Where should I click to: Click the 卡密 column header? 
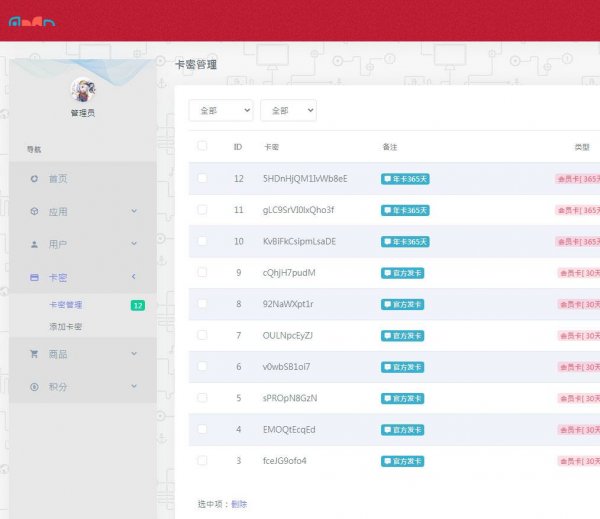pyautogui.click(x=271, y=147)
